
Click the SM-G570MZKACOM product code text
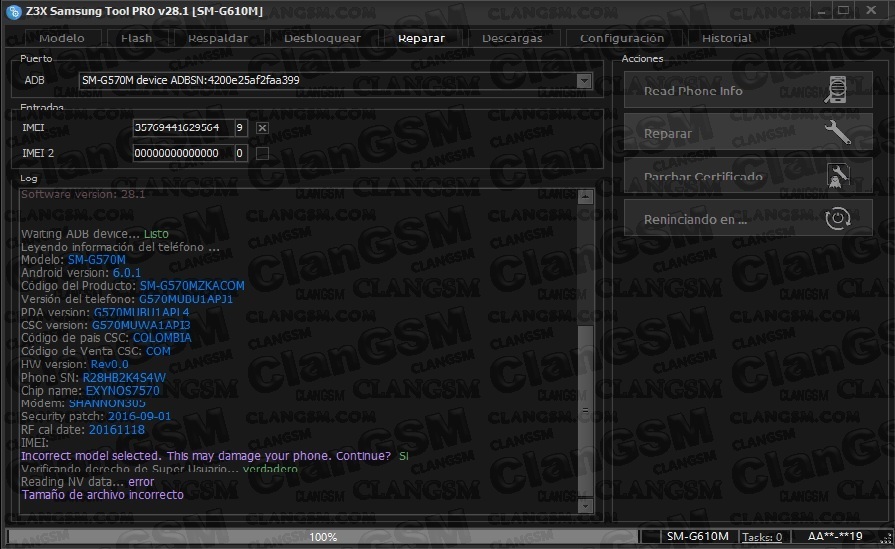click(192, 286)
